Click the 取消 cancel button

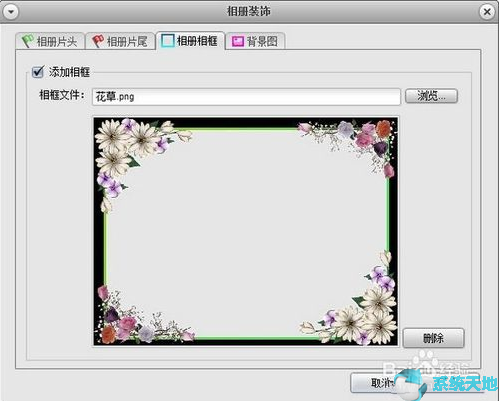(x=380, y=383)
